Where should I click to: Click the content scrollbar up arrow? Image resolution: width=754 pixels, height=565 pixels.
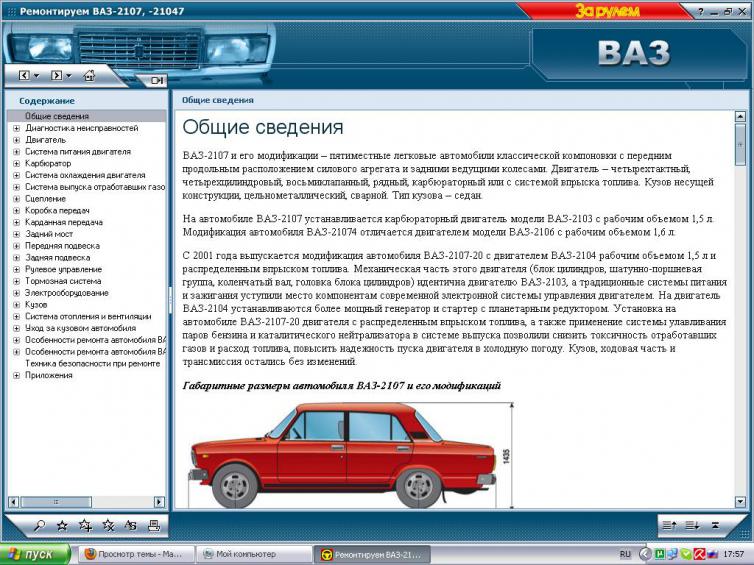pos(740,116)
